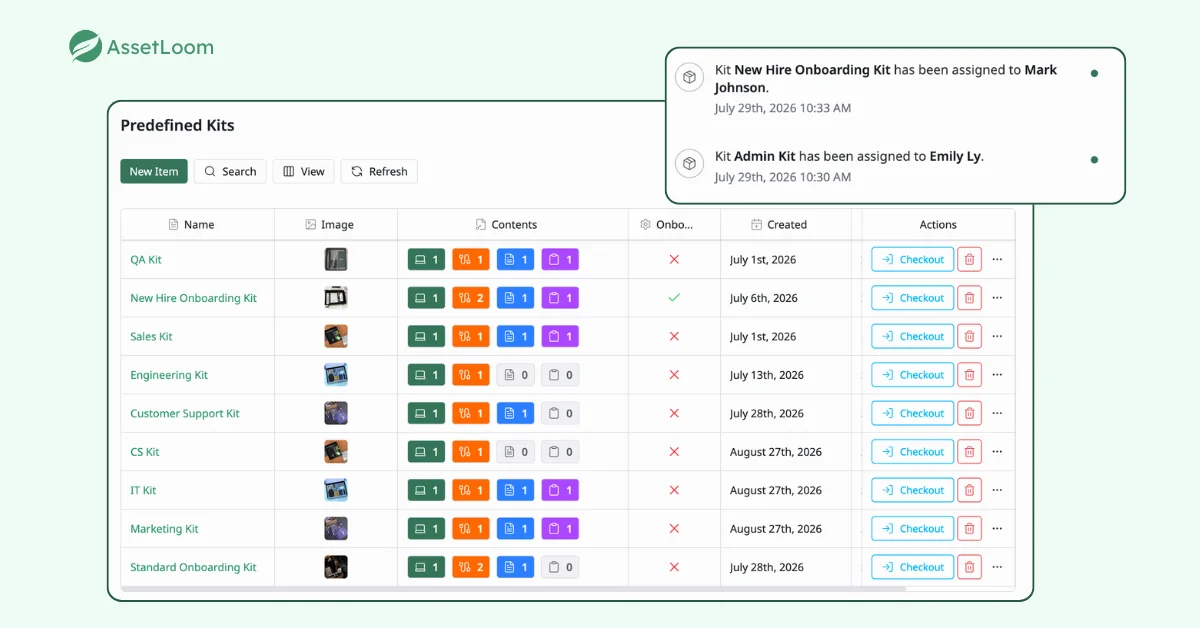The height and width of the screenshot is (628, 1200).
Task: Delete the Marketing Kit via trash icon
Action: pyautogui.click(x=969, y=529)
